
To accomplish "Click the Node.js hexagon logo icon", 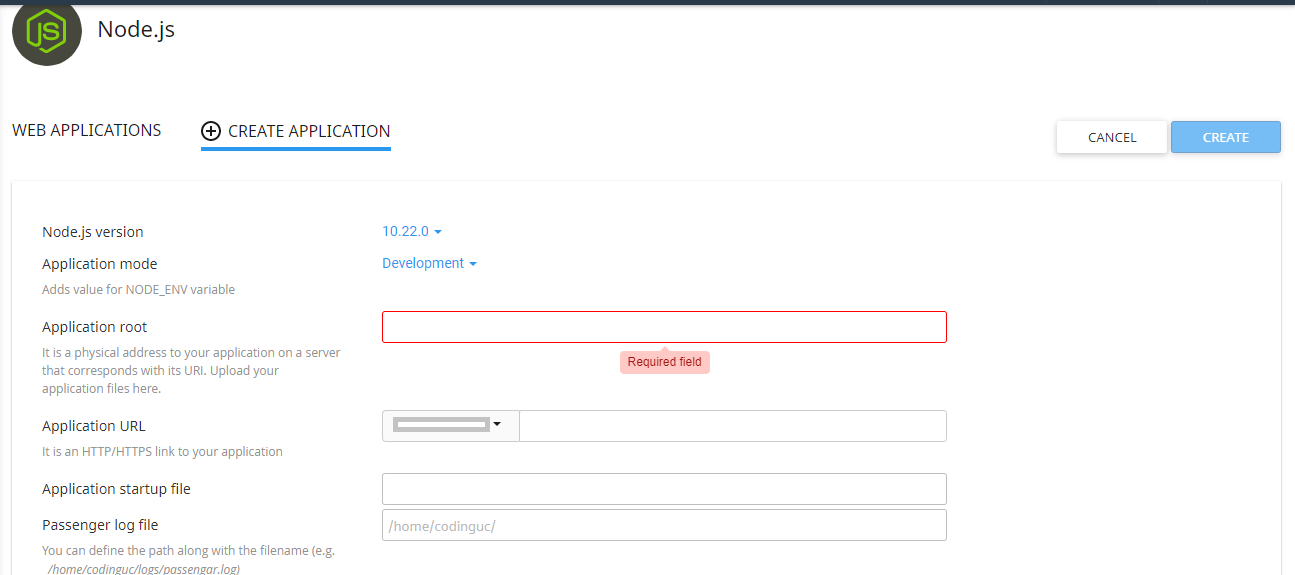I will 46,33.
